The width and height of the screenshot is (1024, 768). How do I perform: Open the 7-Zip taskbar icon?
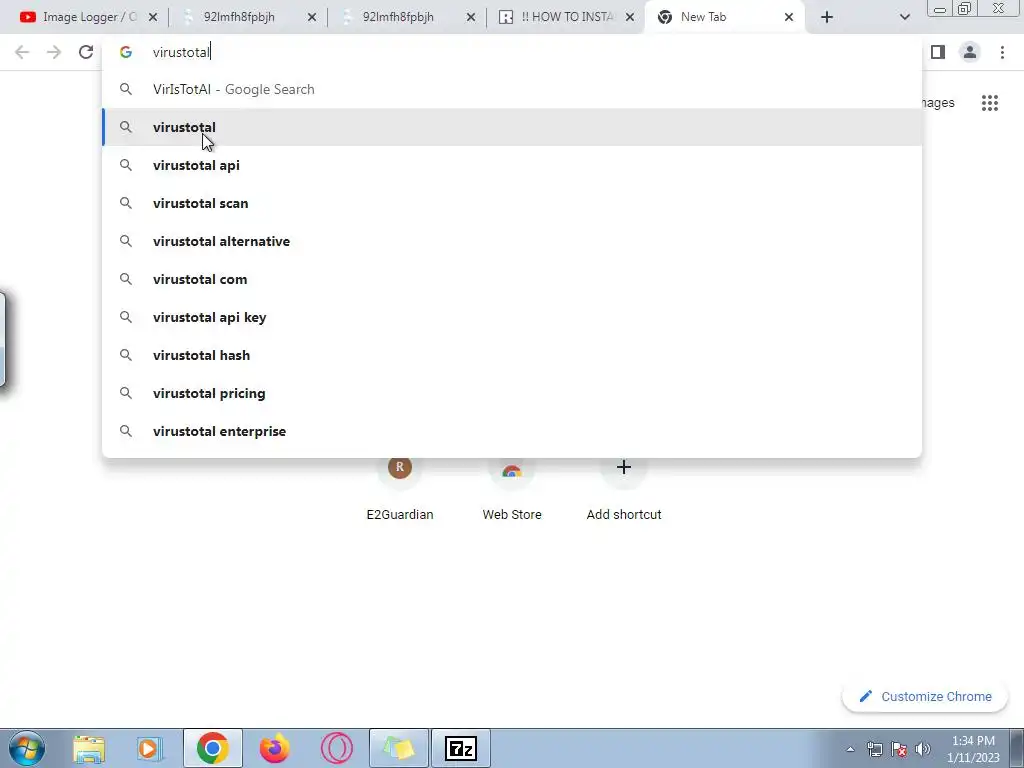tap(461, 748)
